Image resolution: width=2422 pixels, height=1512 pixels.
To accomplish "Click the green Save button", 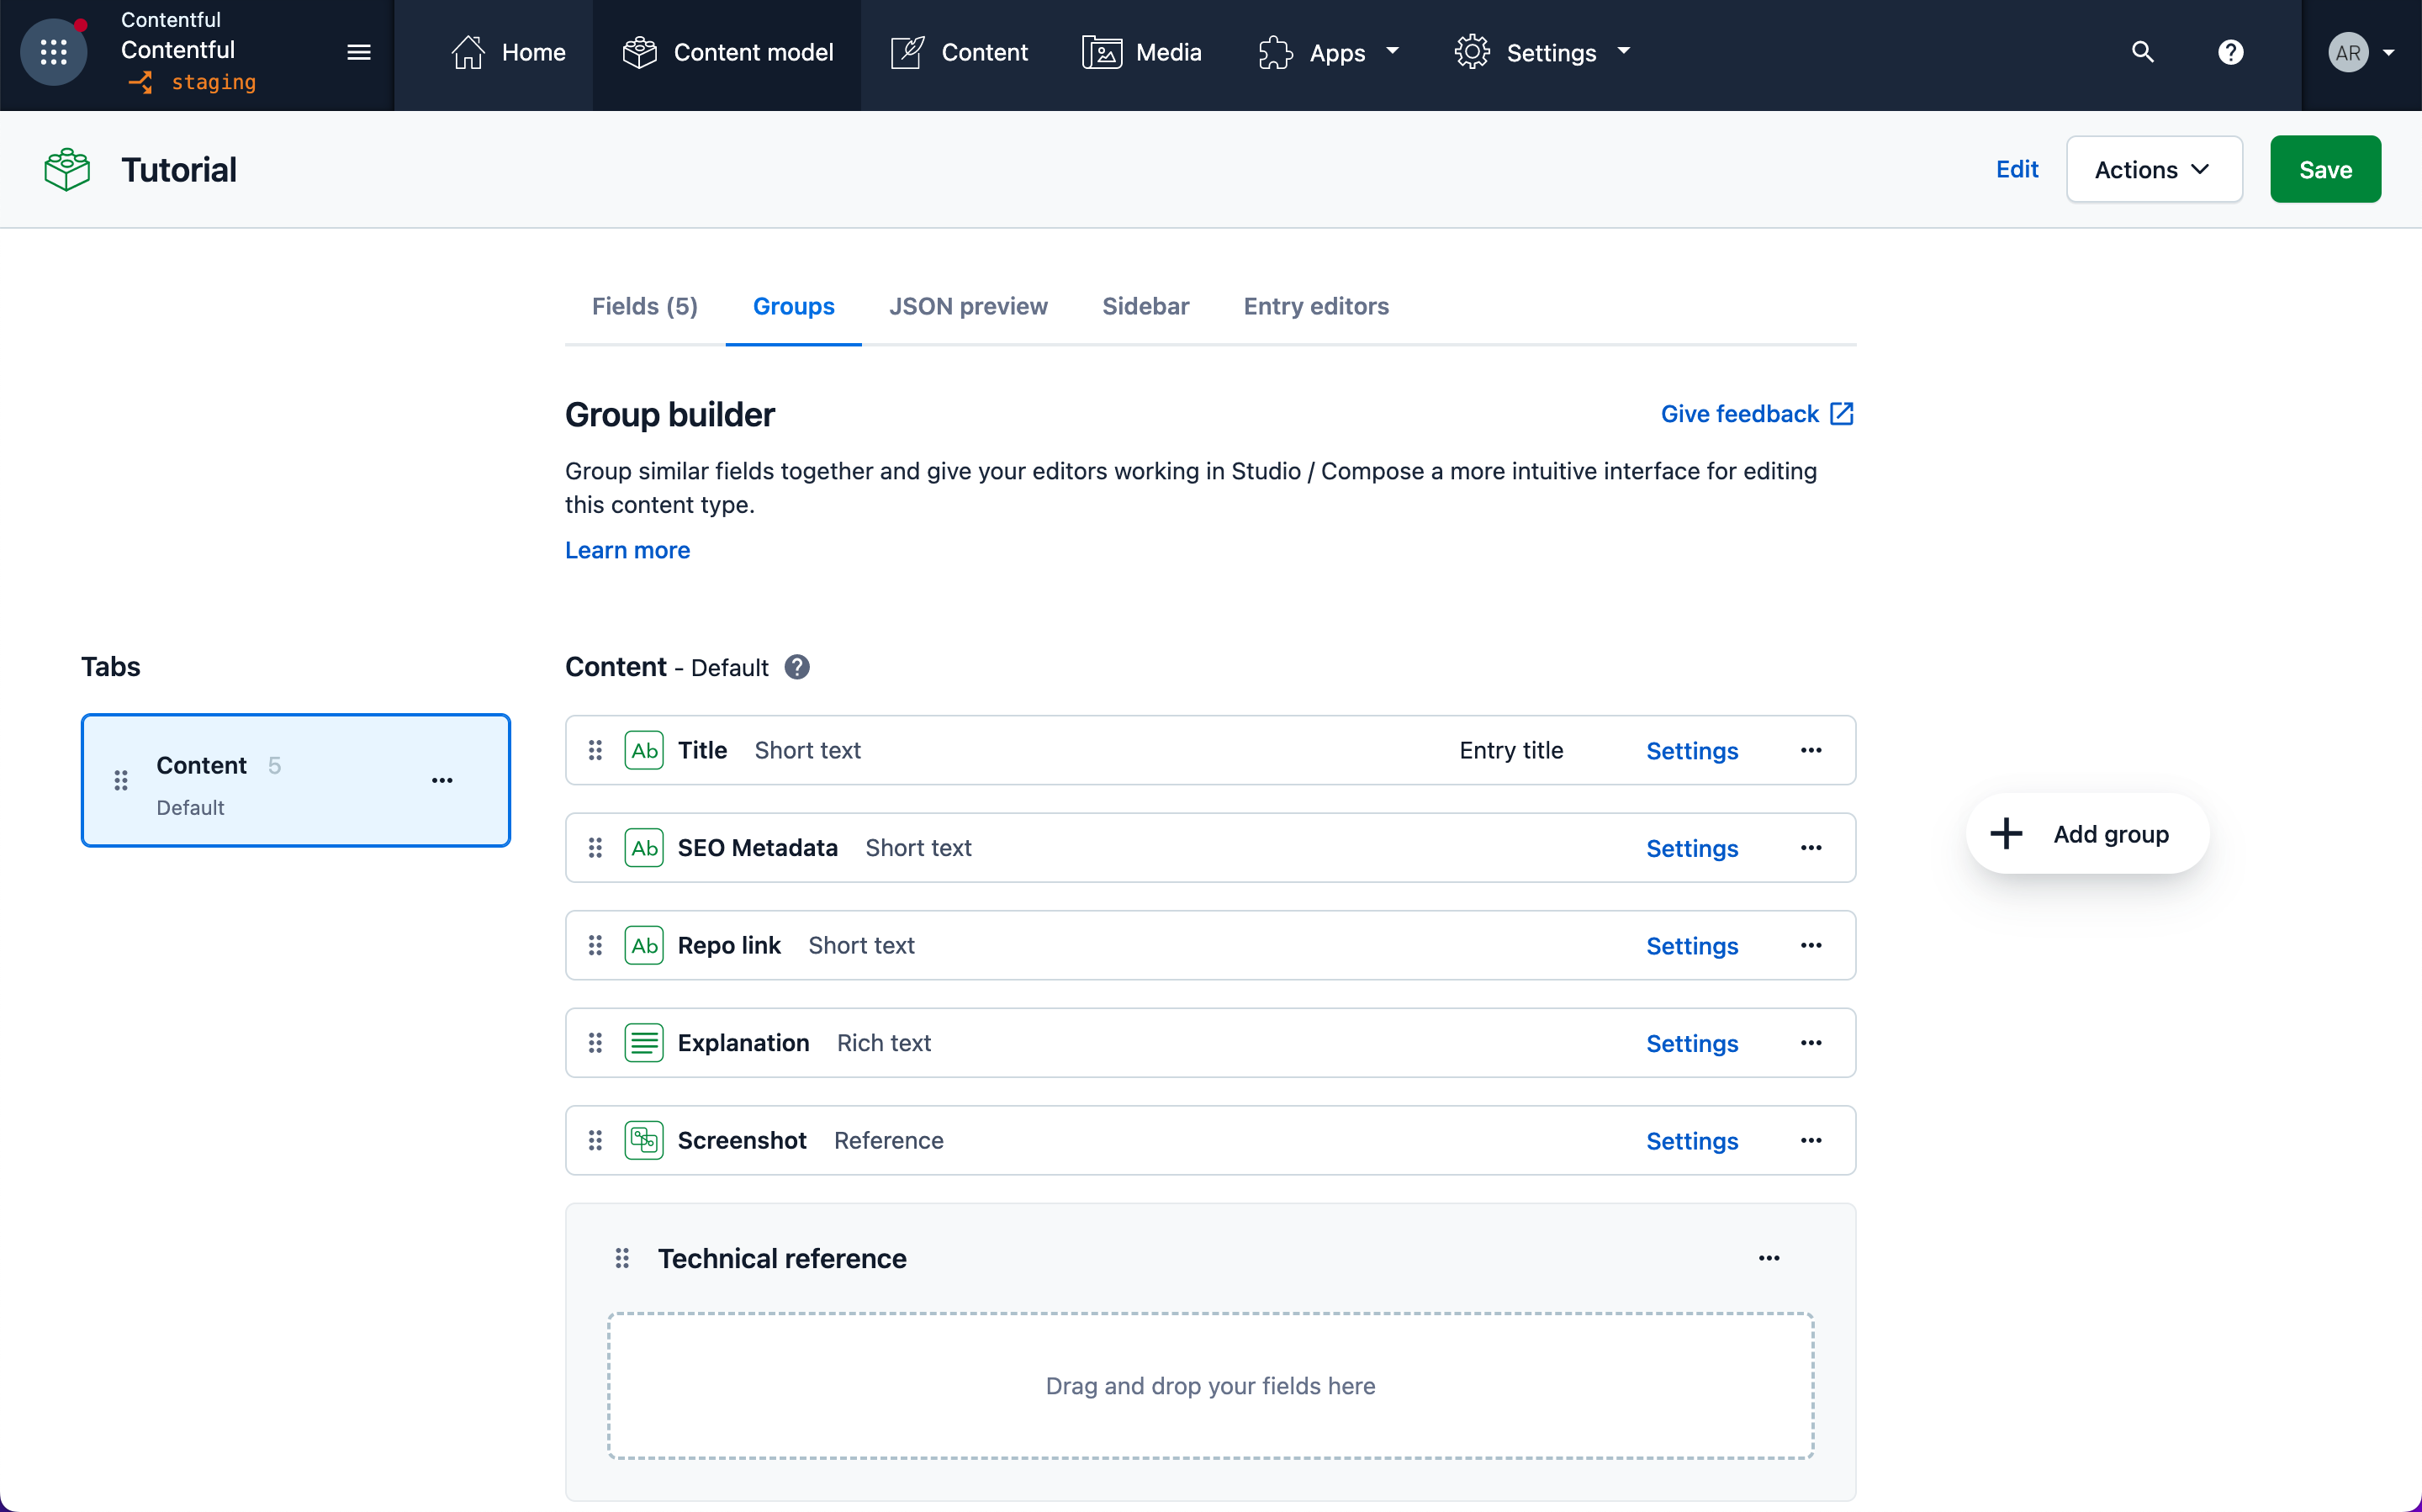I will (x=2325, y=170).
